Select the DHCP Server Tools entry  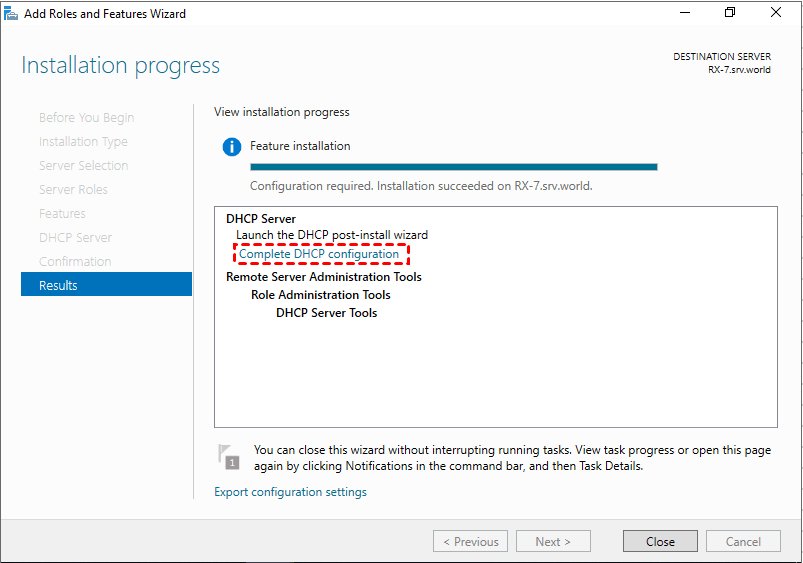pos(327,313)
